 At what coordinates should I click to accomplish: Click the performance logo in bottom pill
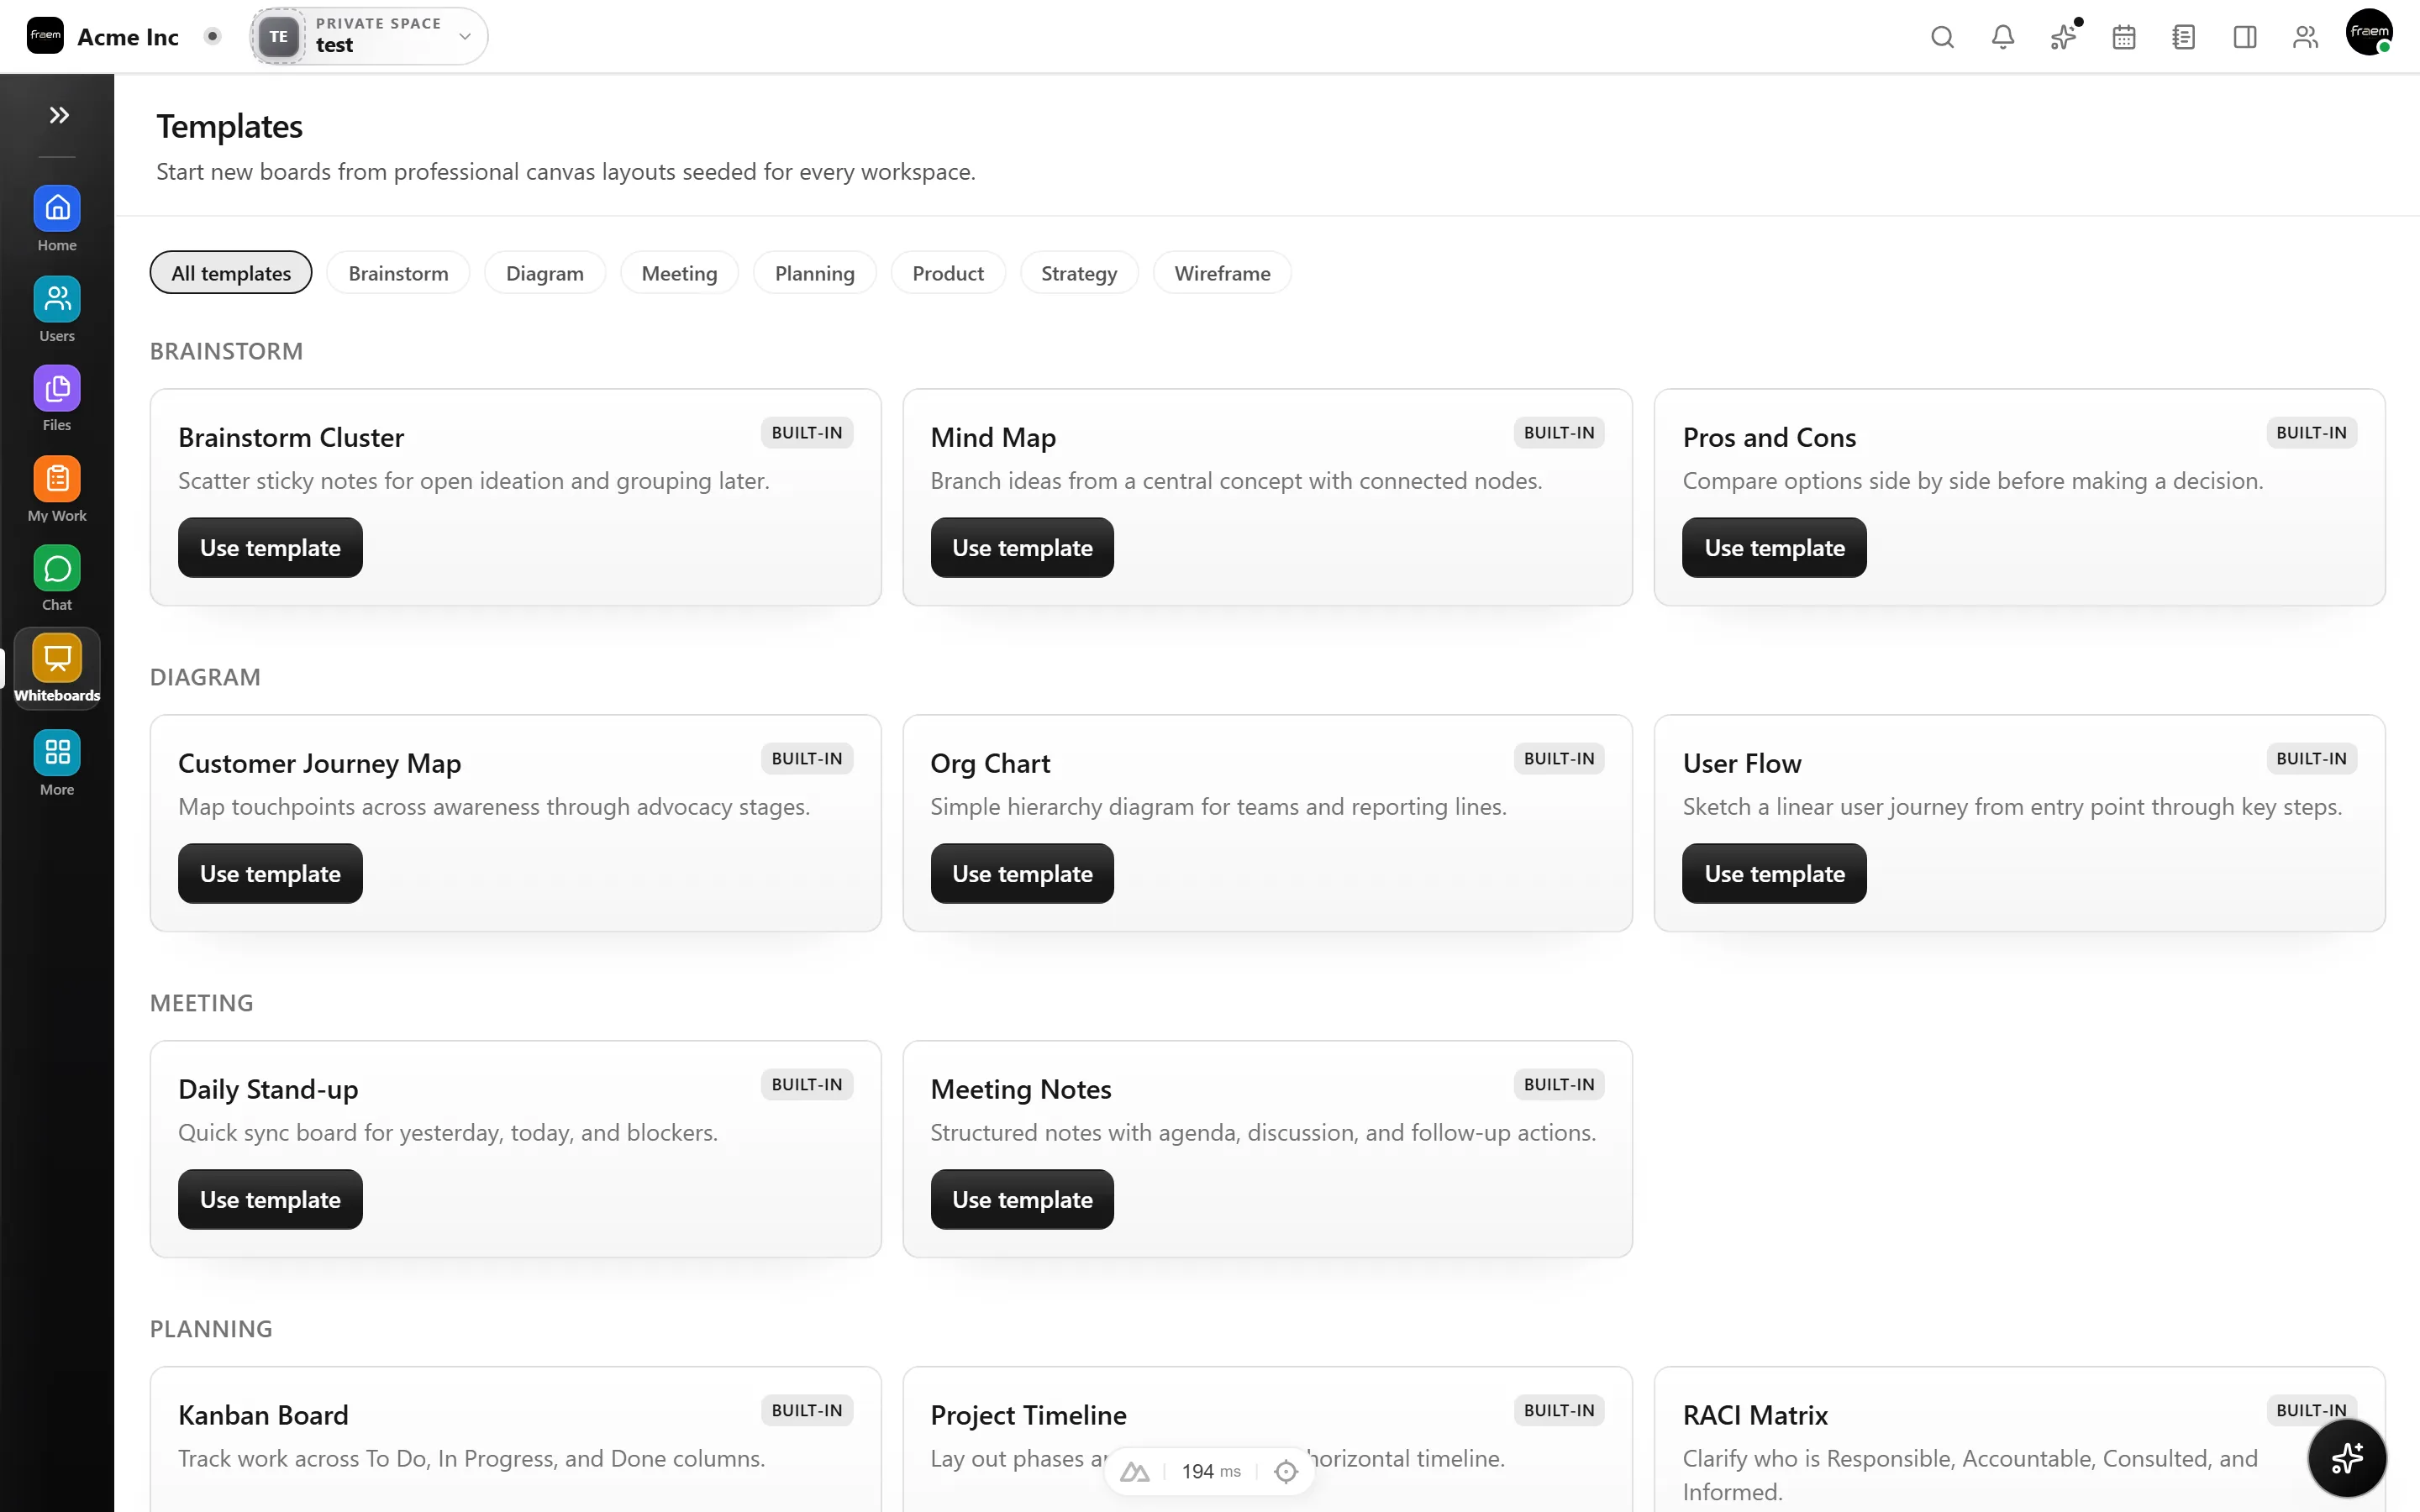pyautogui.click(x=1134, y=1471)
